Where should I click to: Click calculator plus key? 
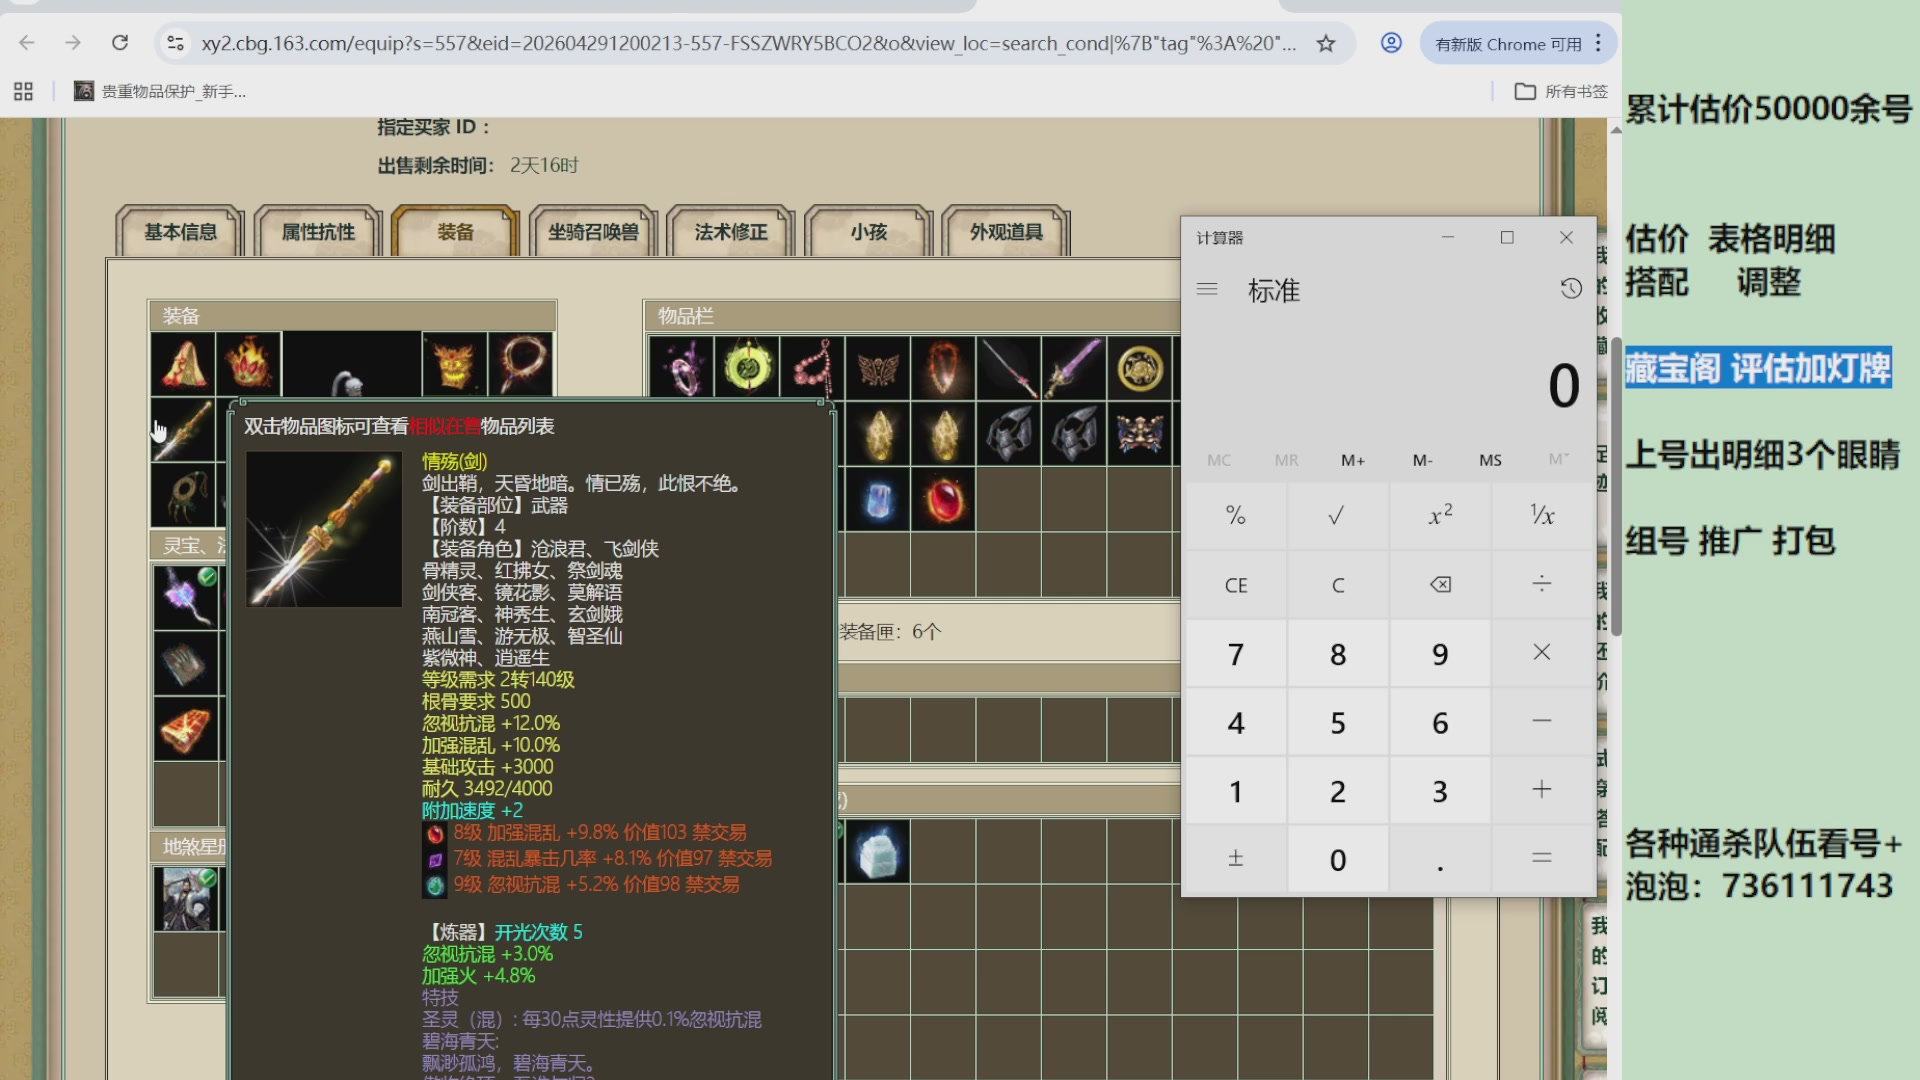point(1542,790)
